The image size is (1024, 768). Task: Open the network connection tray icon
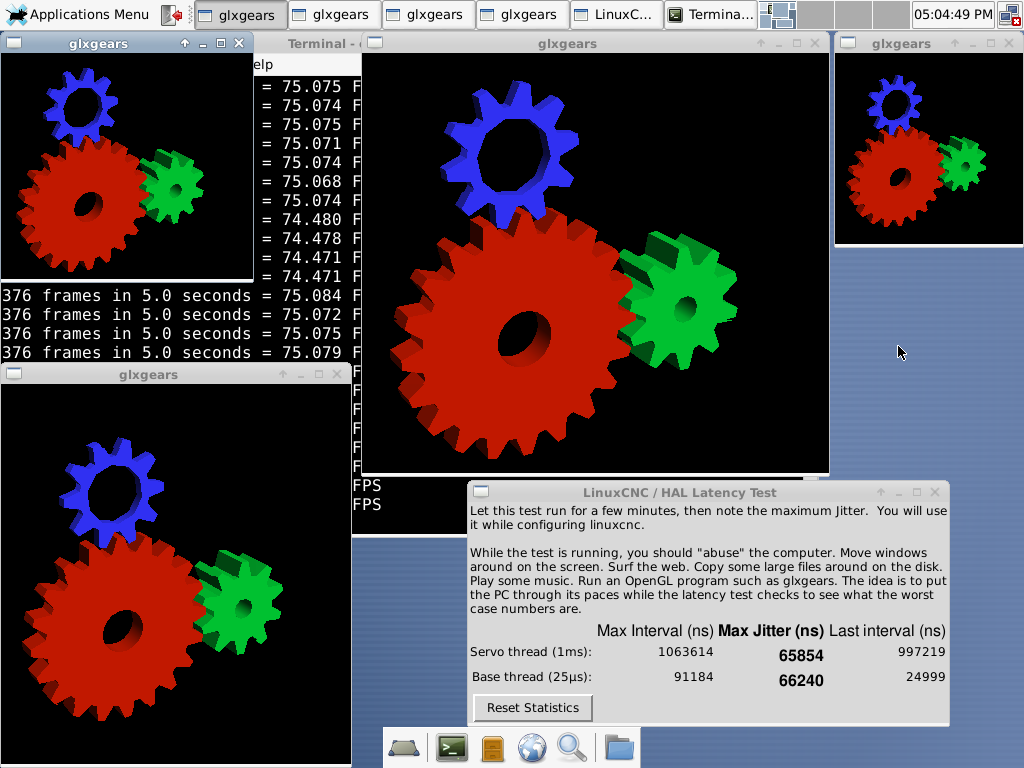pos(1010,15)
